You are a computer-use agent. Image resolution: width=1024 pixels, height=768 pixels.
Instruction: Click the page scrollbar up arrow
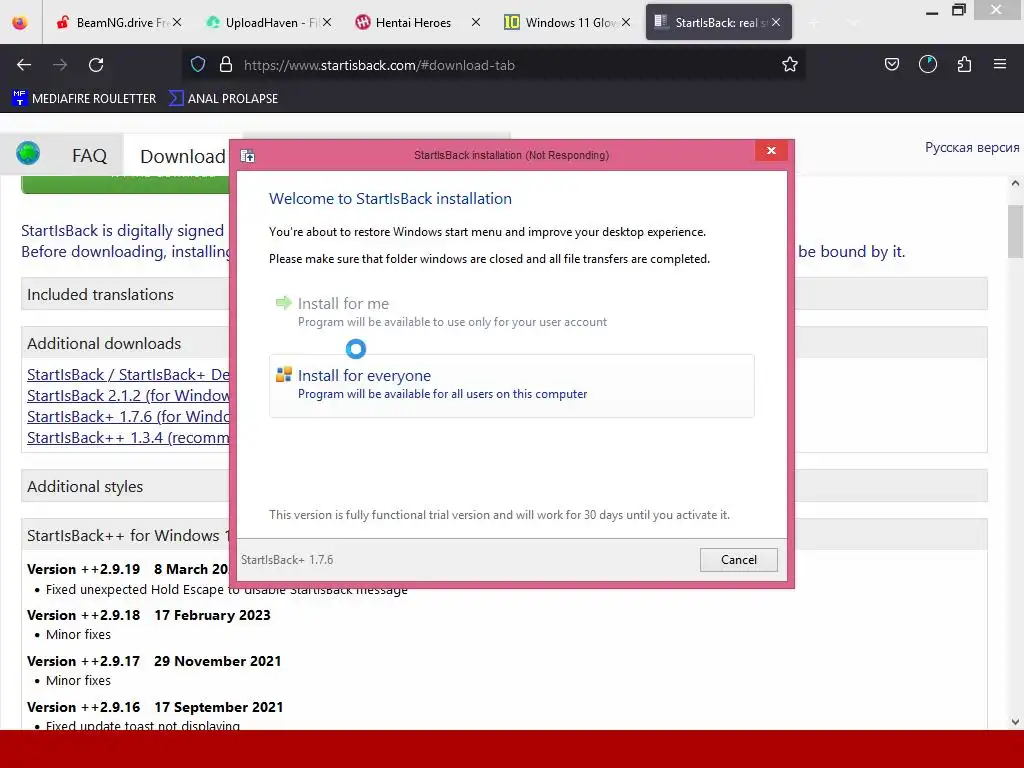coord(1015,183)
